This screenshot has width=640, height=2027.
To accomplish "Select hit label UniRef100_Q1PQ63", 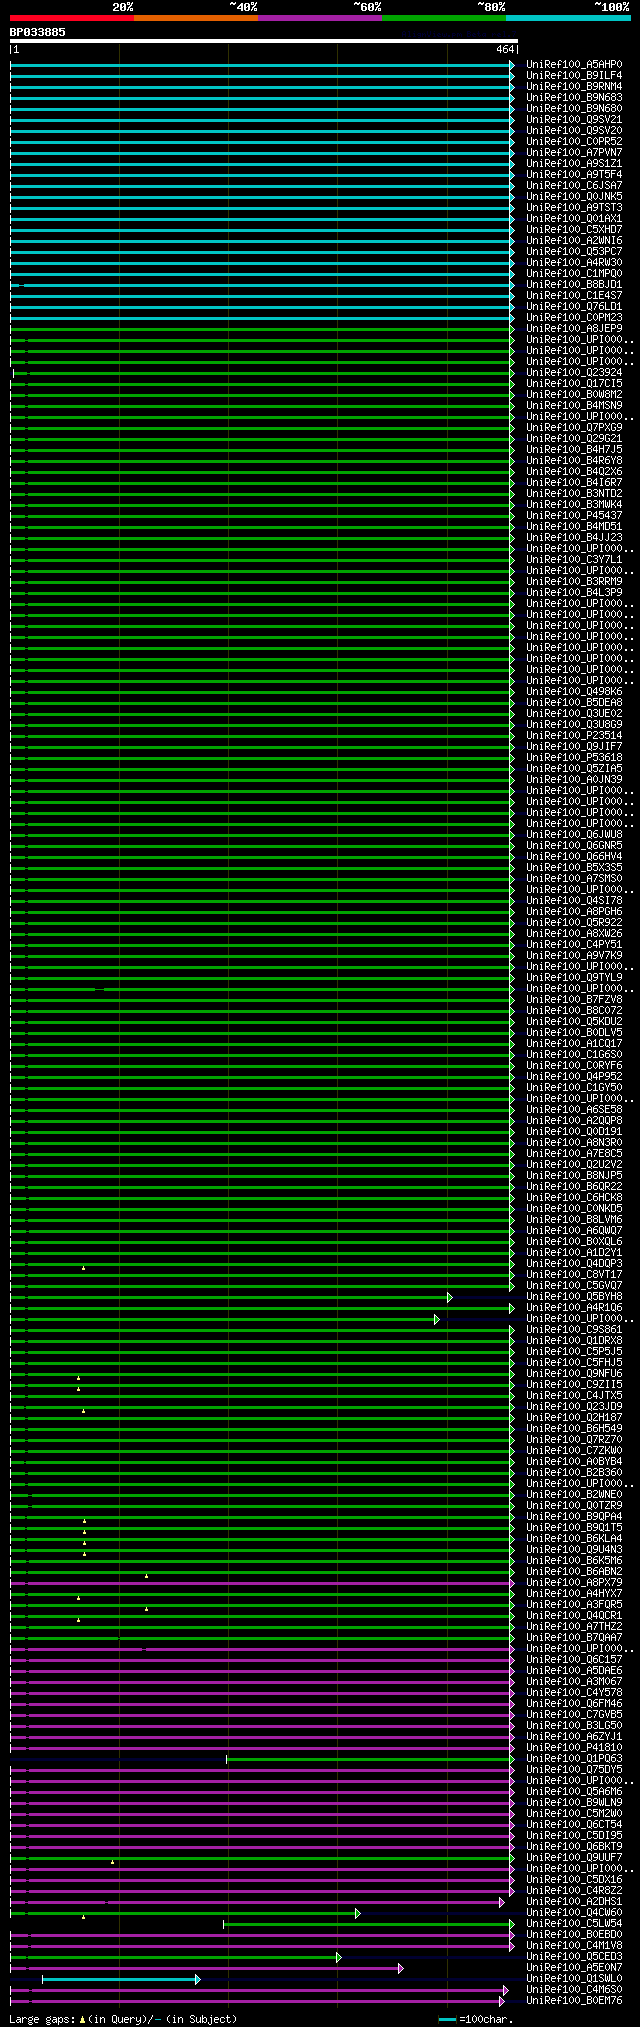I will coord(574,1759).
